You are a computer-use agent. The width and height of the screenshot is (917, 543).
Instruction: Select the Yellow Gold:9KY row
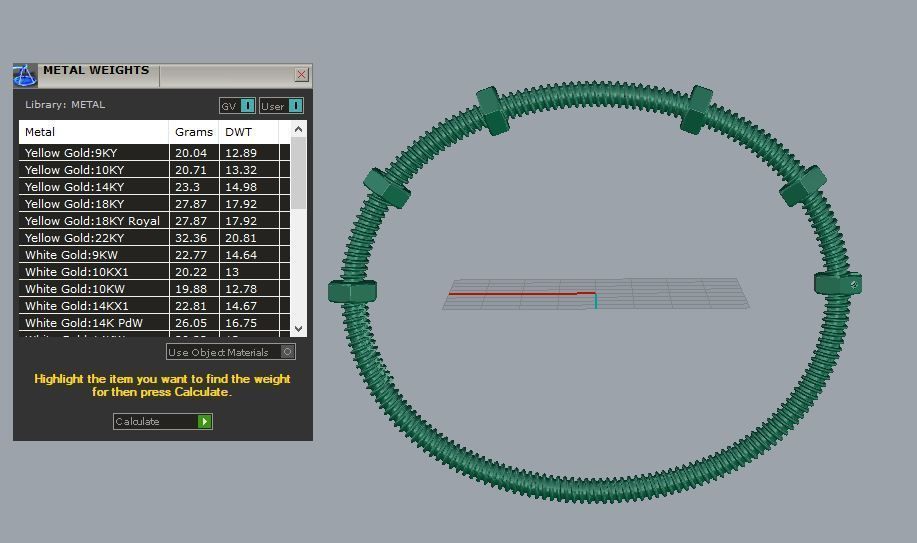pyautogui.click(x=154, y=153)
